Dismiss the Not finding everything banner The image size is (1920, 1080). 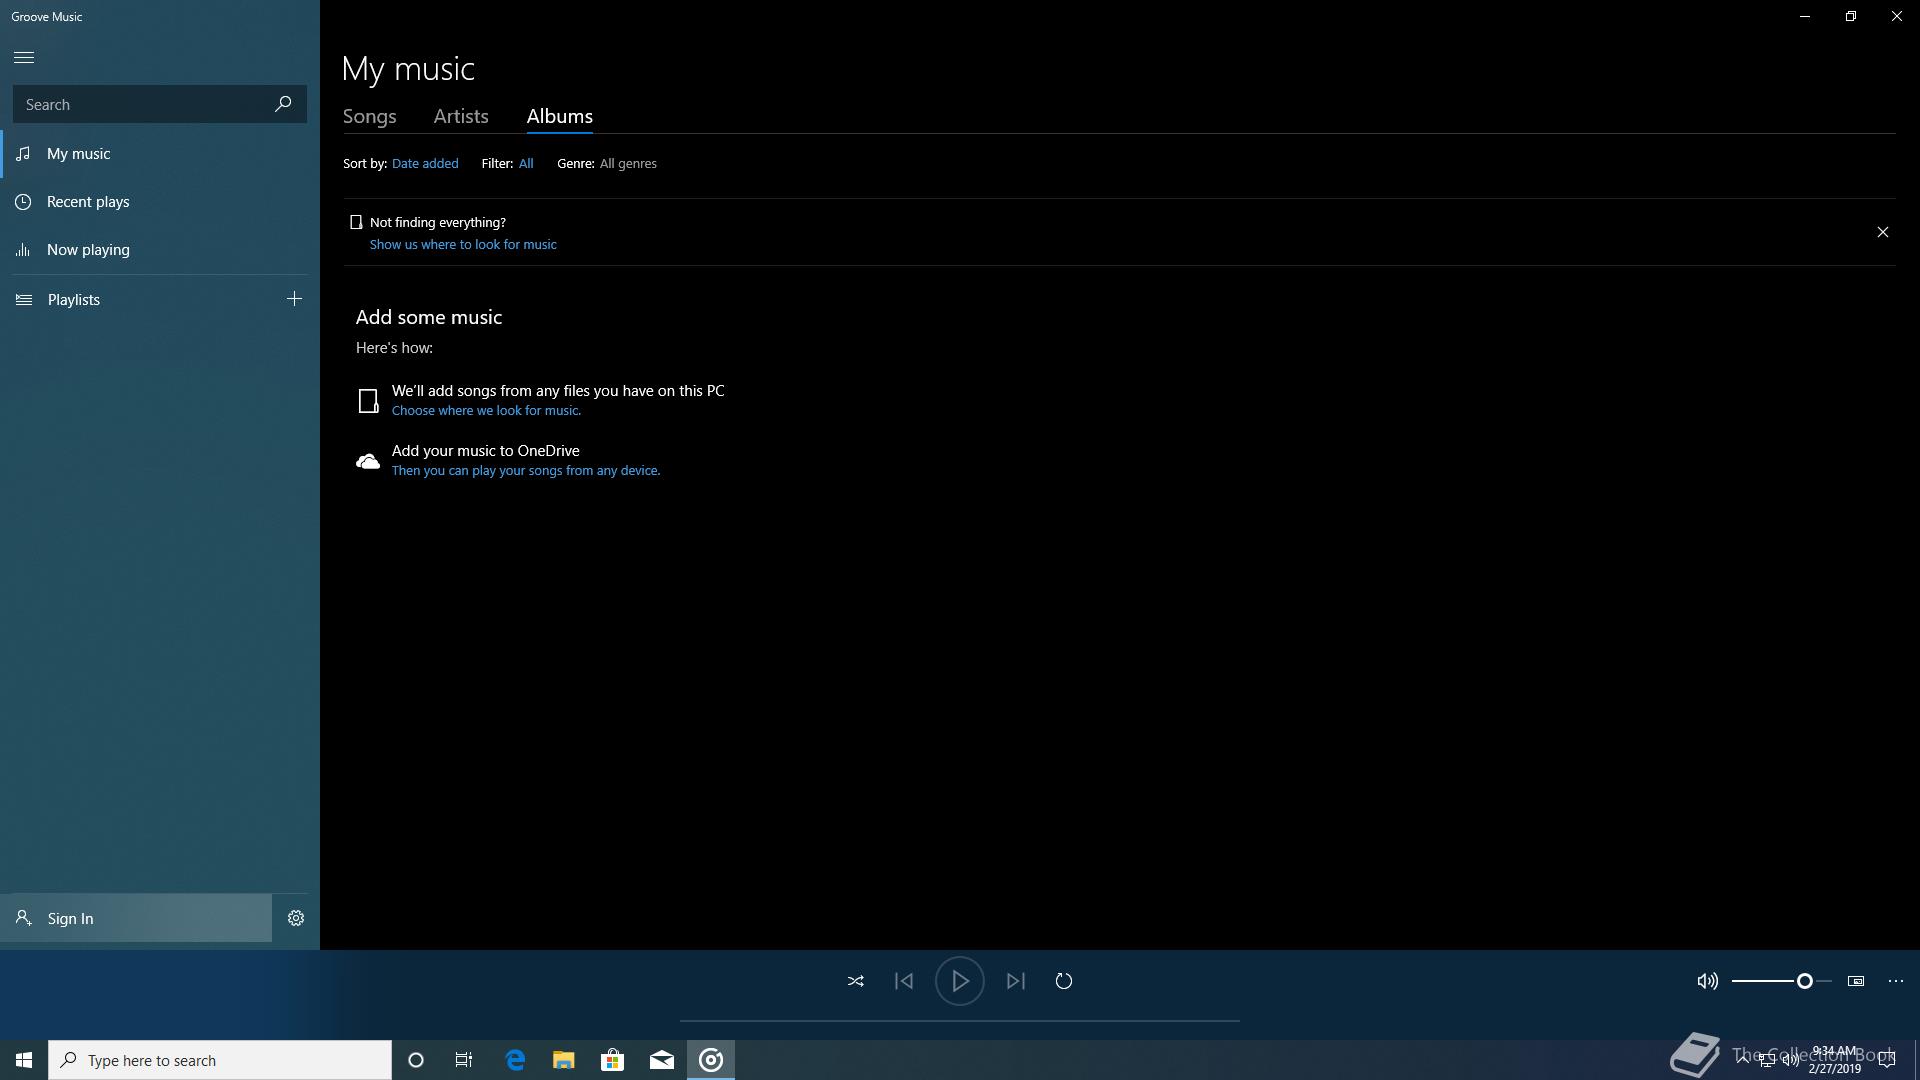(1882, 232)
